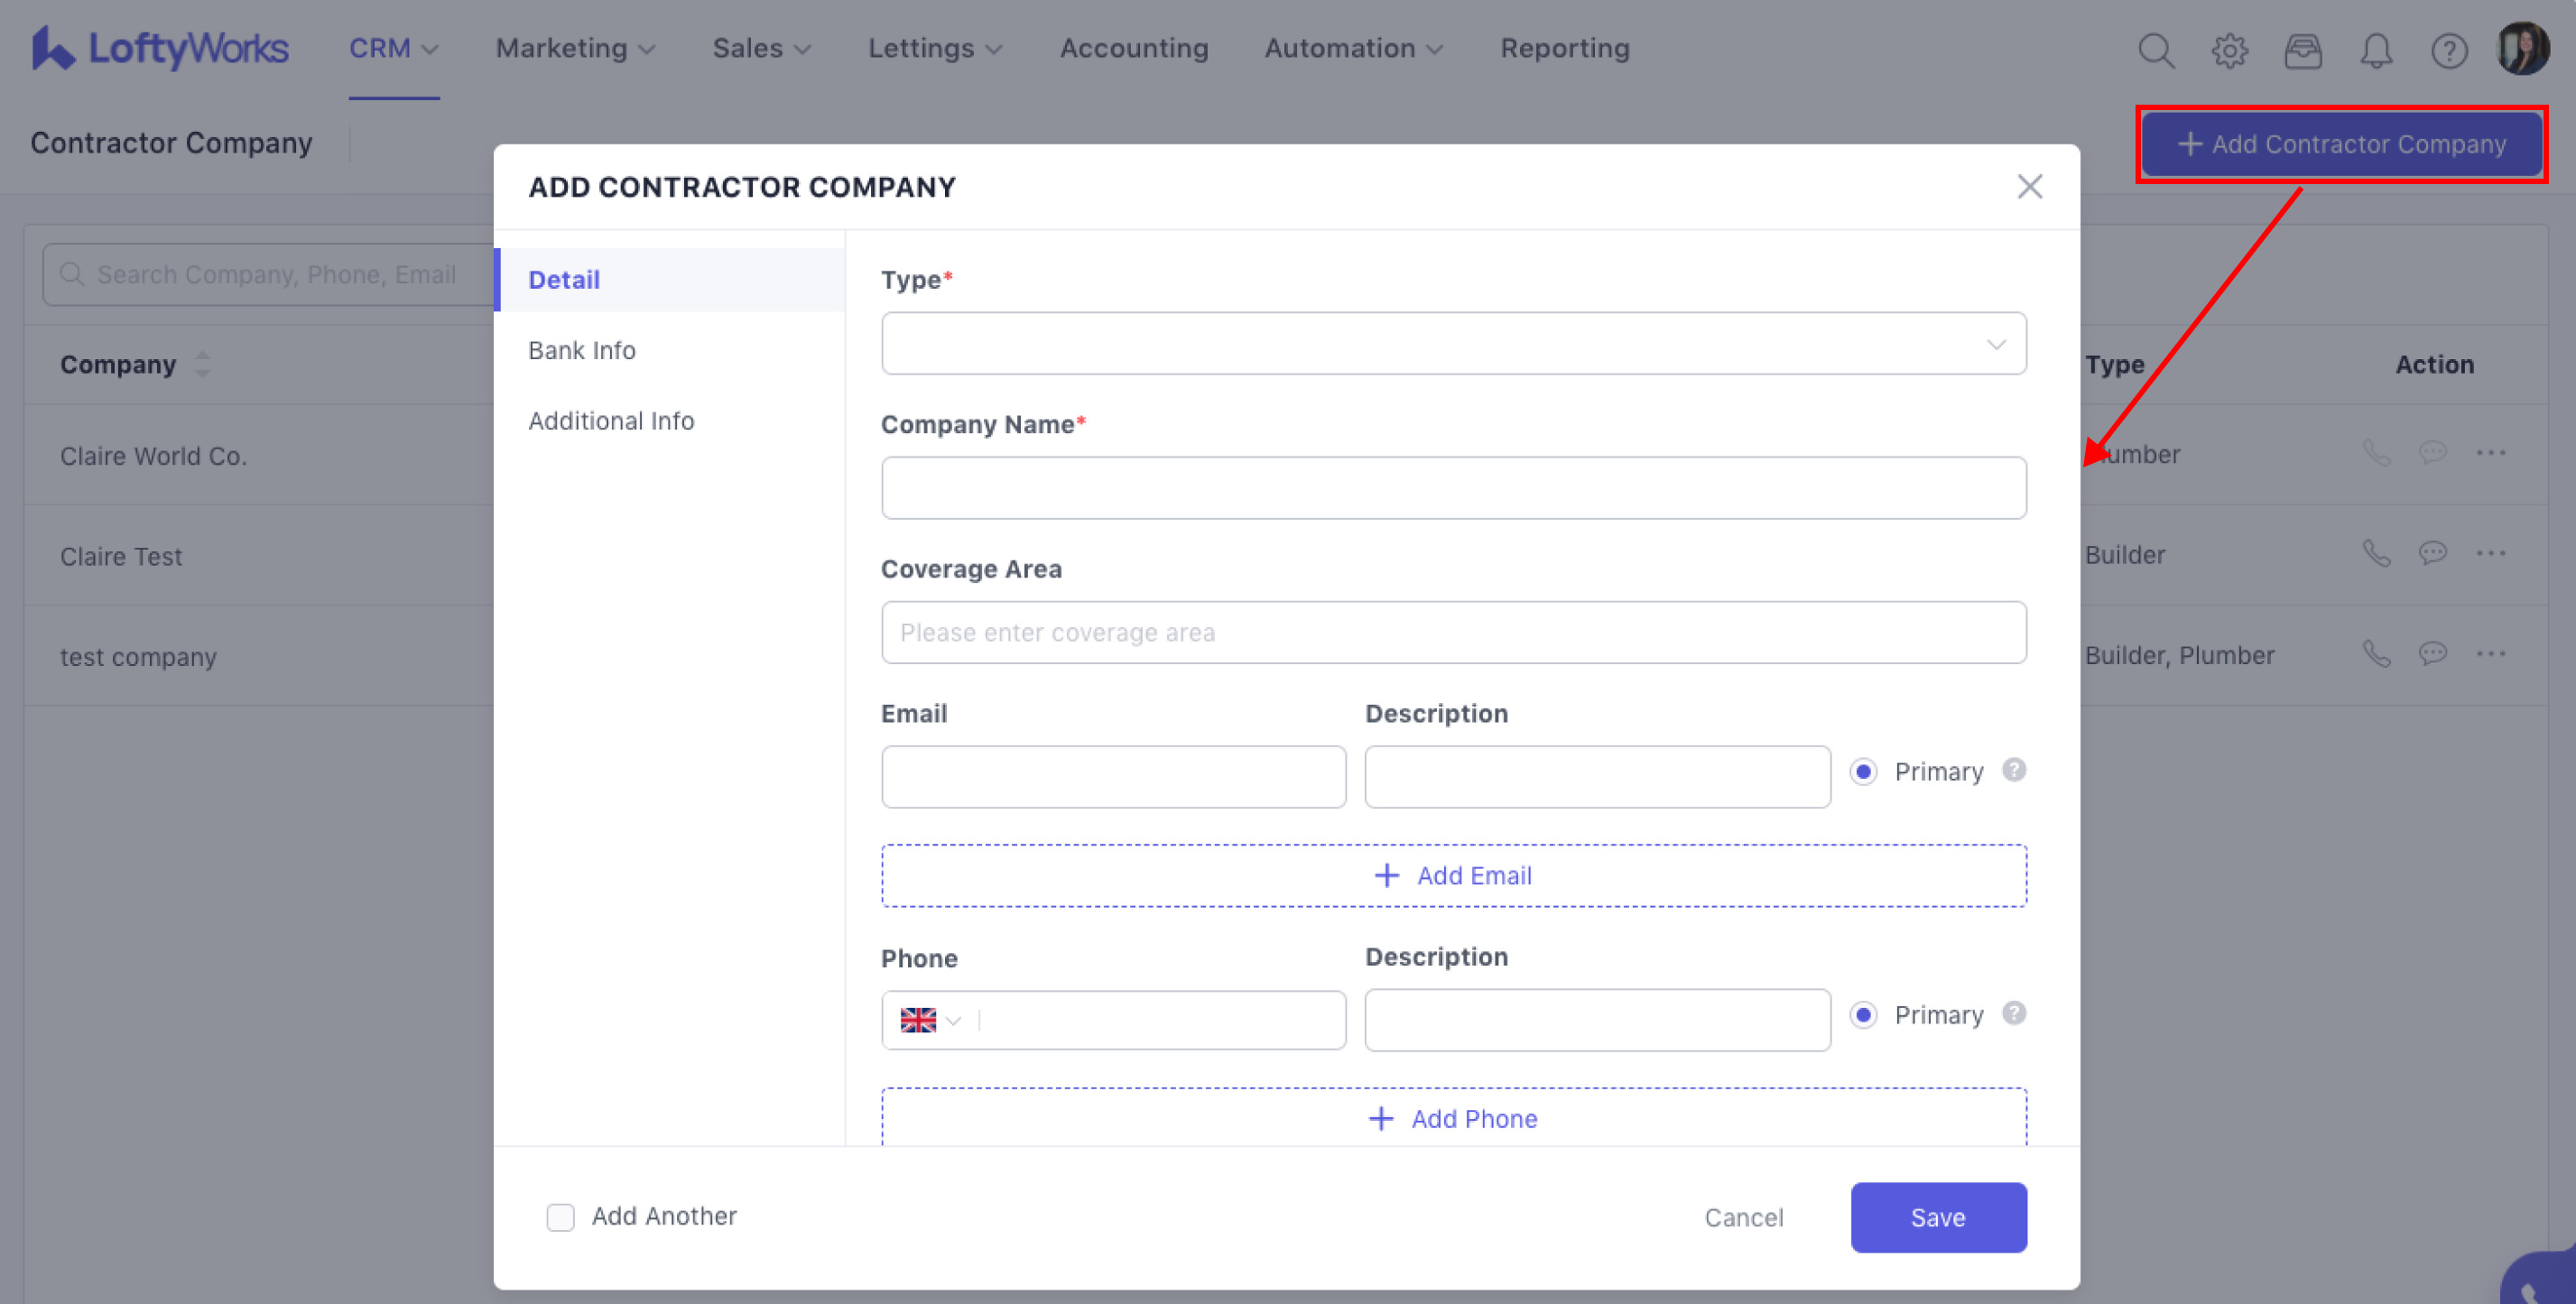Switch to the Additional Info tab
This screenshot has width=2576, height=1304.
click(611, 421)
